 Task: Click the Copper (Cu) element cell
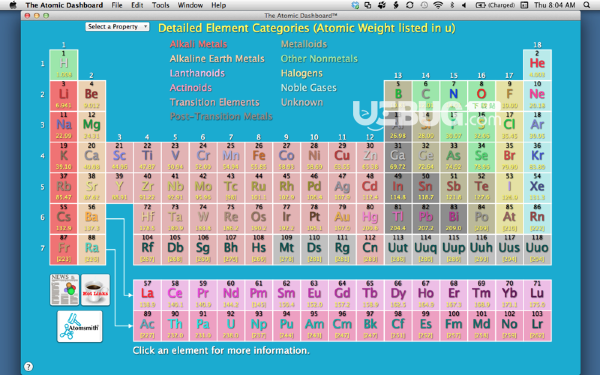pos(342,157)
